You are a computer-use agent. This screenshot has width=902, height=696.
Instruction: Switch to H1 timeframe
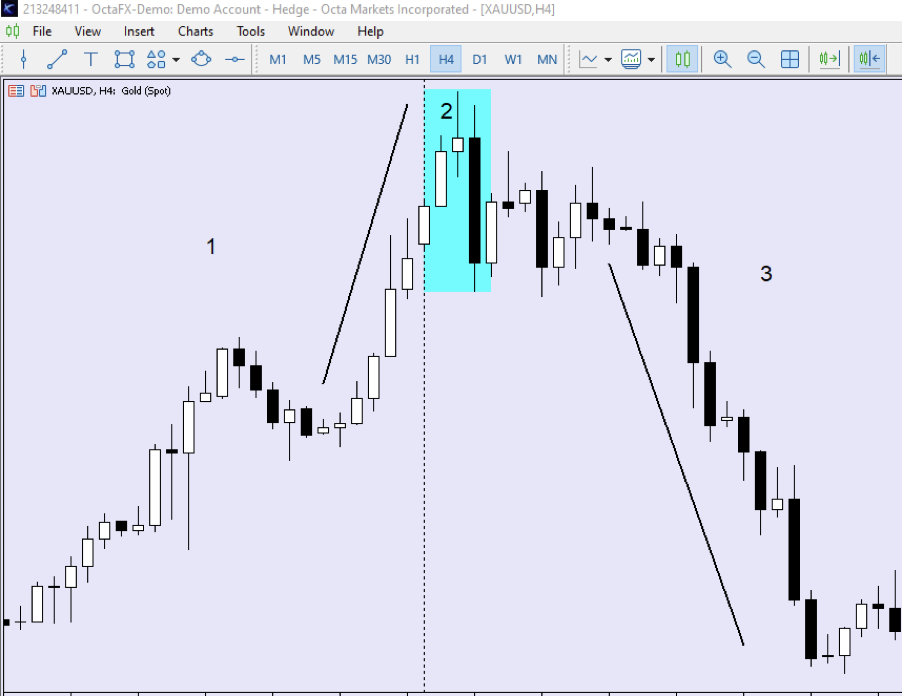412,59
